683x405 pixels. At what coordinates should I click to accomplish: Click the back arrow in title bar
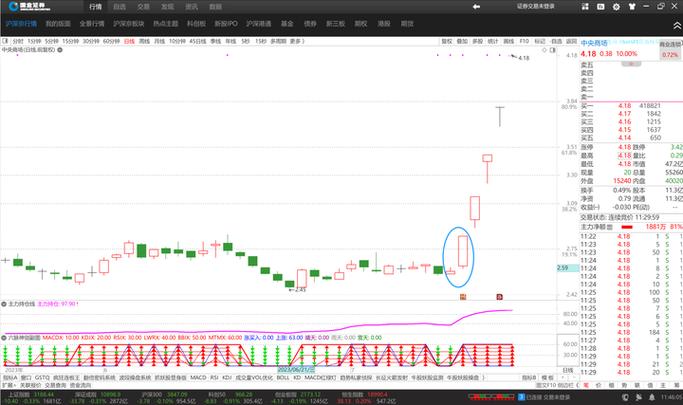tap(476, 7)
